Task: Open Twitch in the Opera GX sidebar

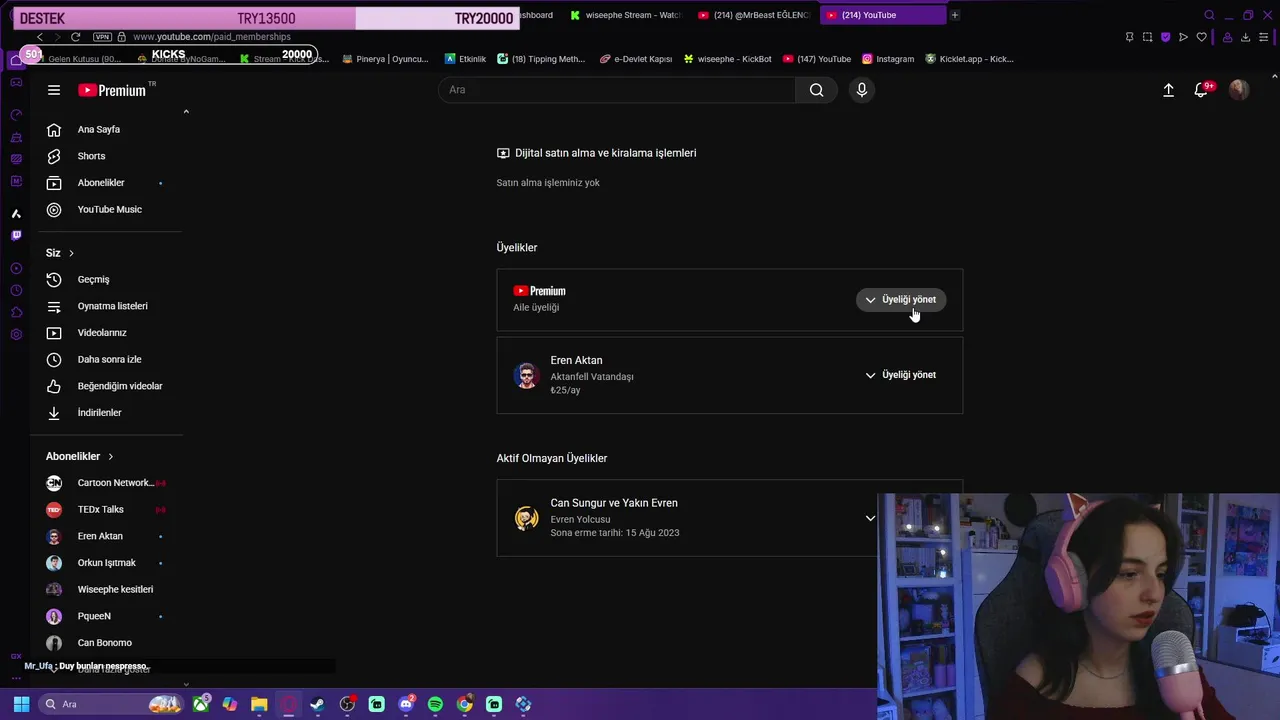Action: (x=16, y=236)
